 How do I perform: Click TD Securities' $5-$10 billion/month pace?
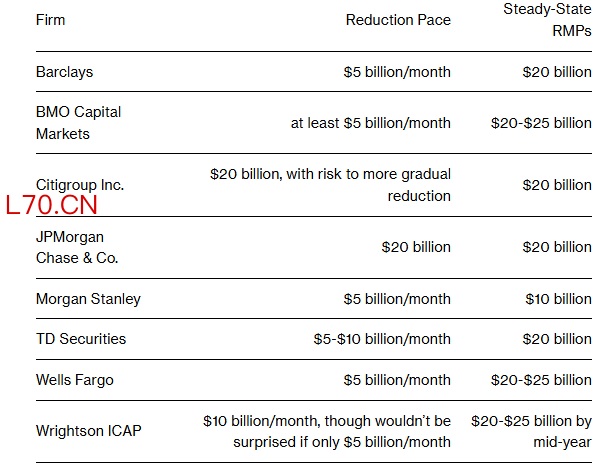point(382,339)
